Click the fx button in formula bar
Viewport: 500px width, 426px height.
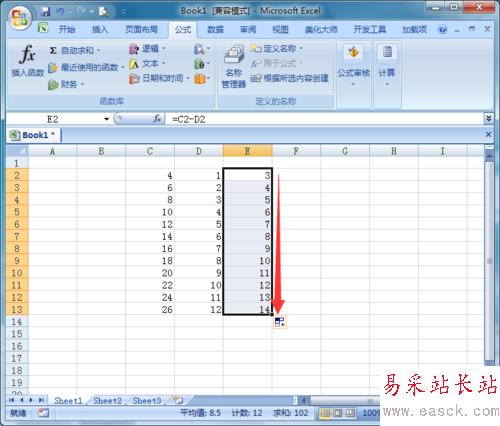pyautogui.click(x=157, y=119)
